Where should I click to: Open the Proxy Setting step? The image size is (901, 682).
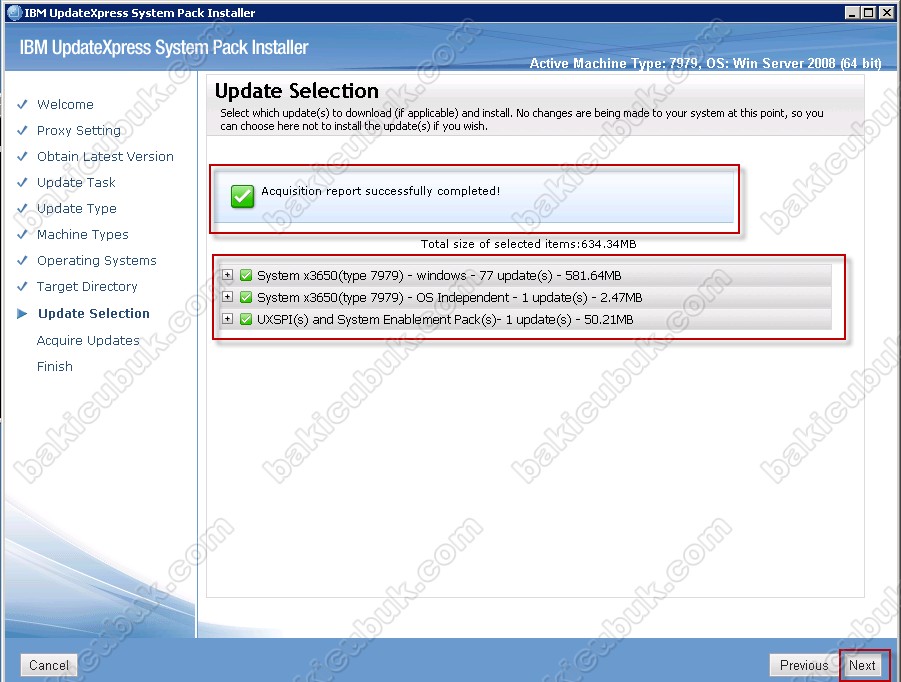pyautogui.click(x=79, y=130)
